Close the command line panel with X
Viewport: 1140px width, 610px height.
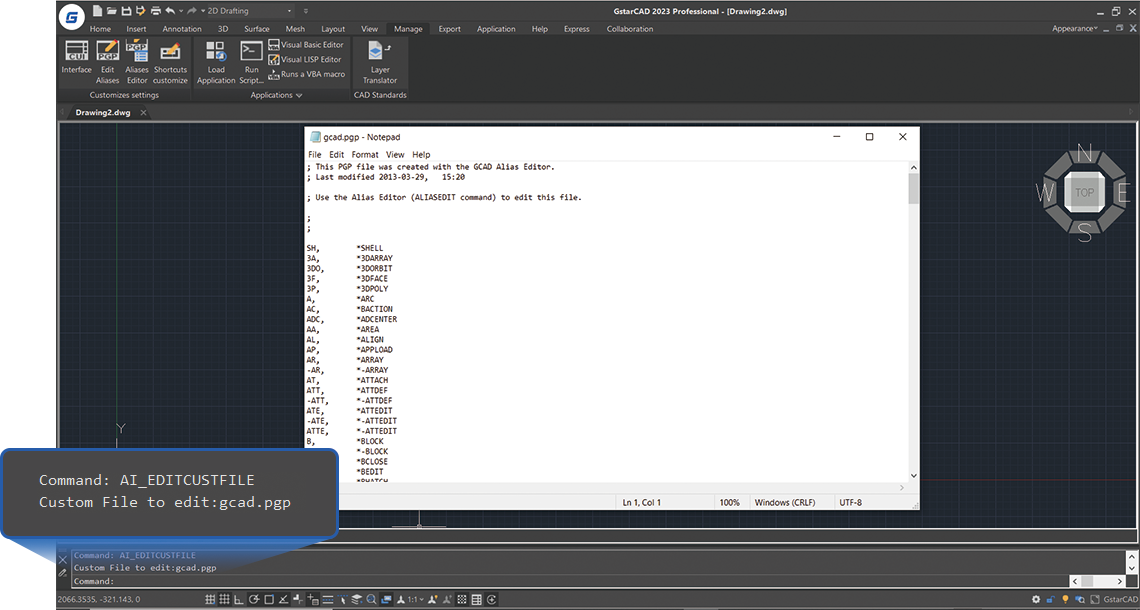tap(63, 559)
